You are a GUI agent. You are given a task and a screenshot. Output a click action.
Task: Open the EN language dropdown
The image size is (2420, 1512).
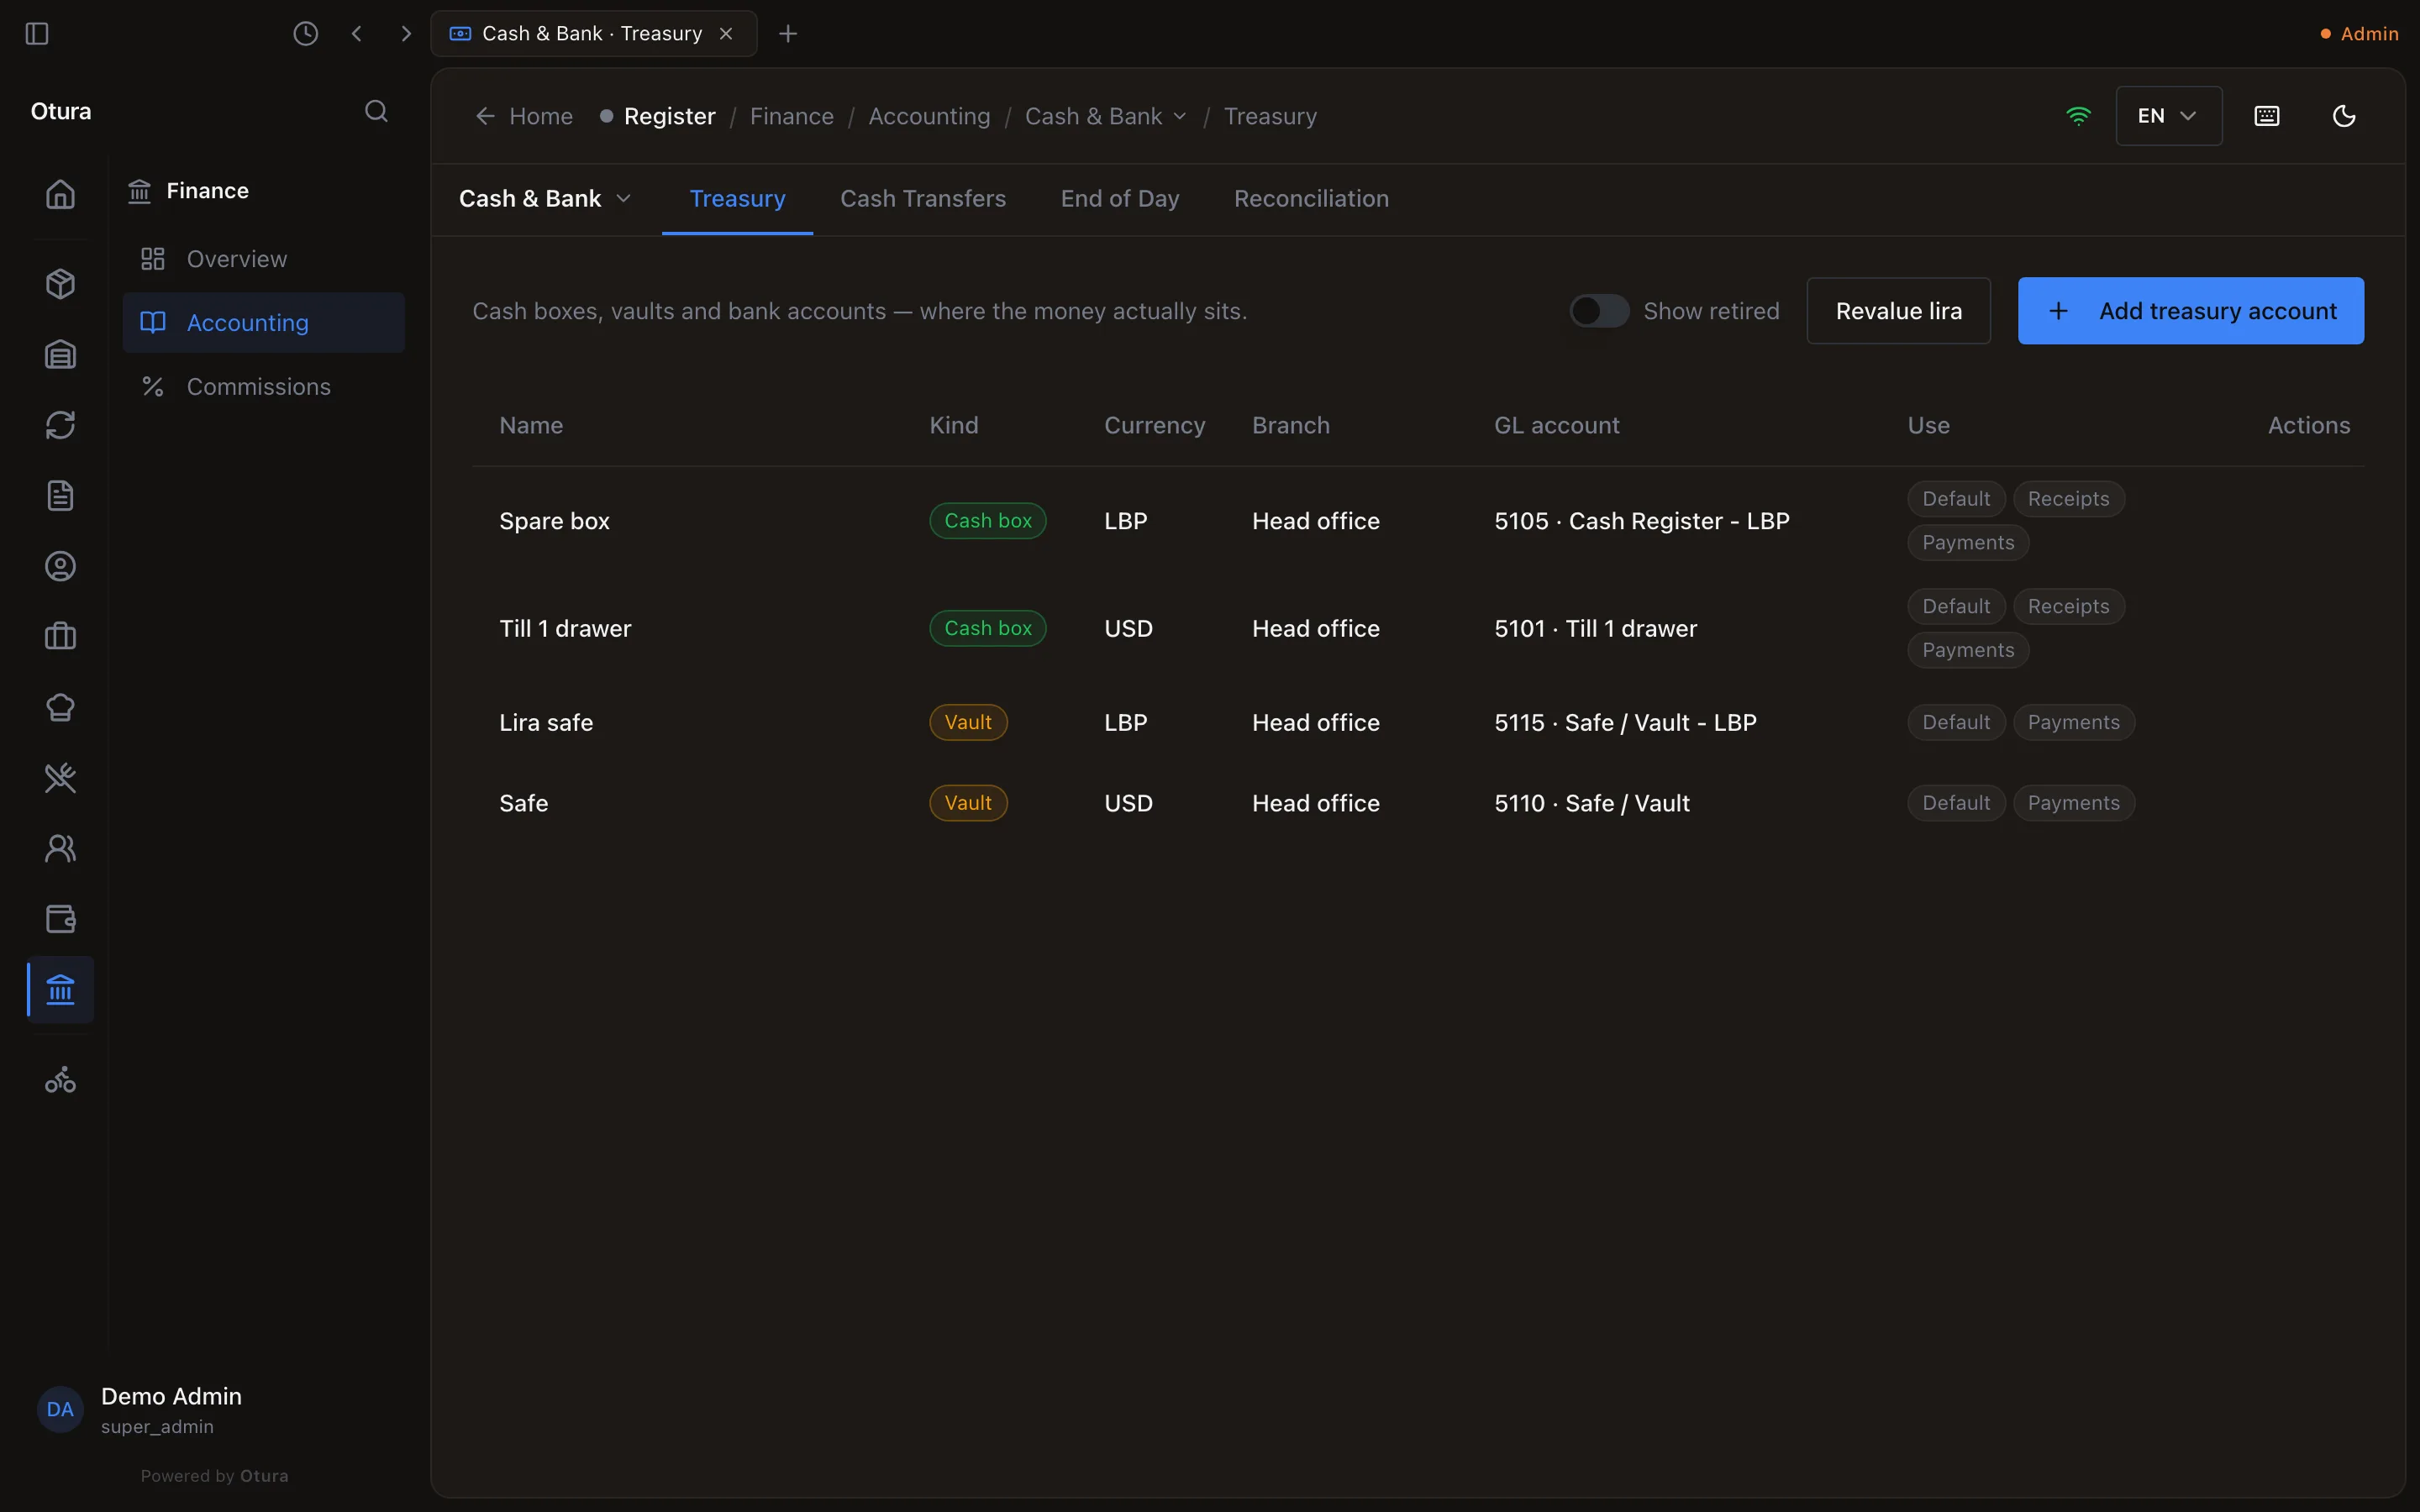click(x=2169, y=116)
